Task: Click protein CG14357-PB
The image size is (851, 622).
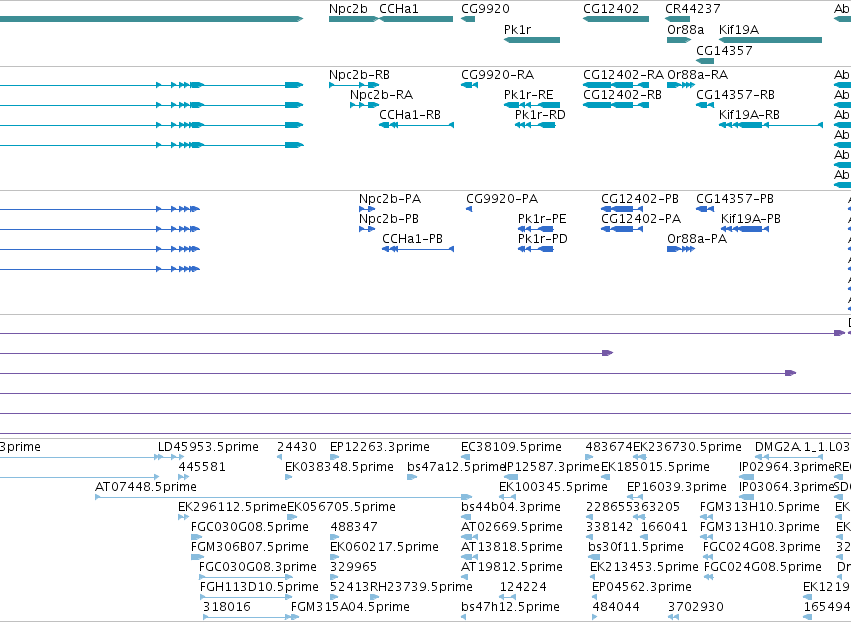Action: [735, 199]
